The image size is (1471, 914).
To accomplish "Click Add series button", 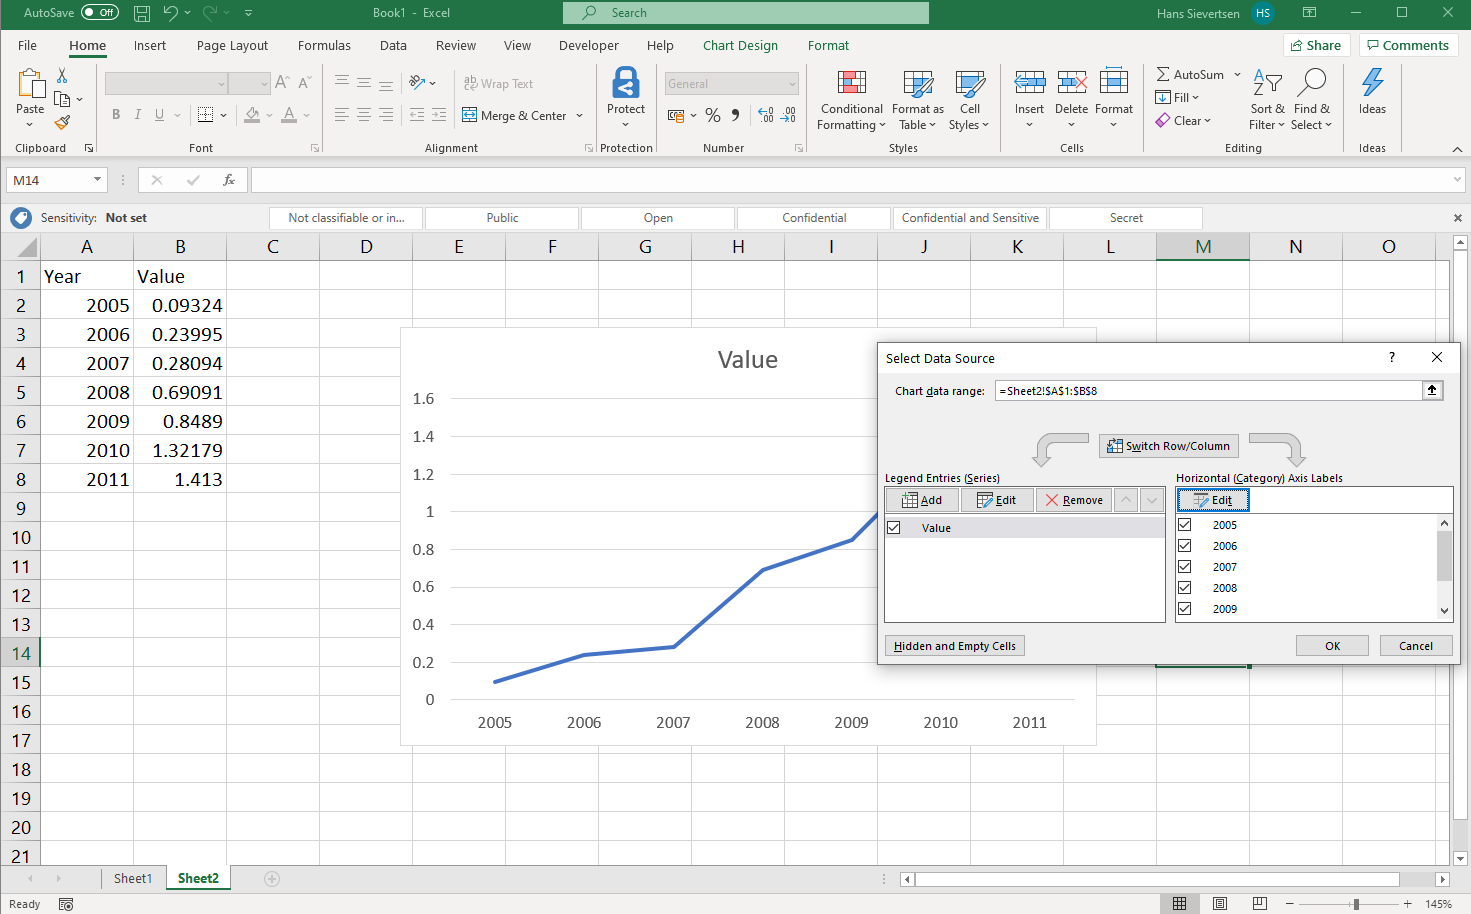I will click(x=922, y=500).
